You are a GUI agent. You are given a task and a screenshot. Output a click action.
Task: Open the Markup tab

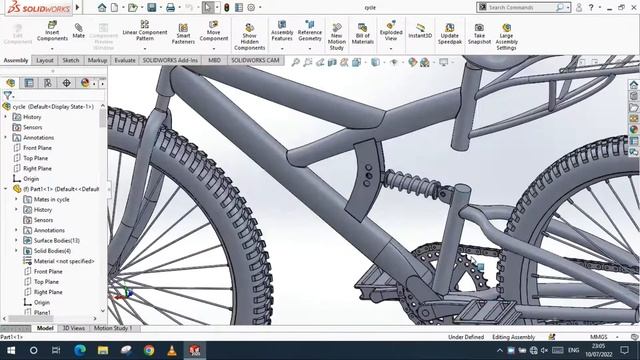pyautogui.click(x=97, y=60)
